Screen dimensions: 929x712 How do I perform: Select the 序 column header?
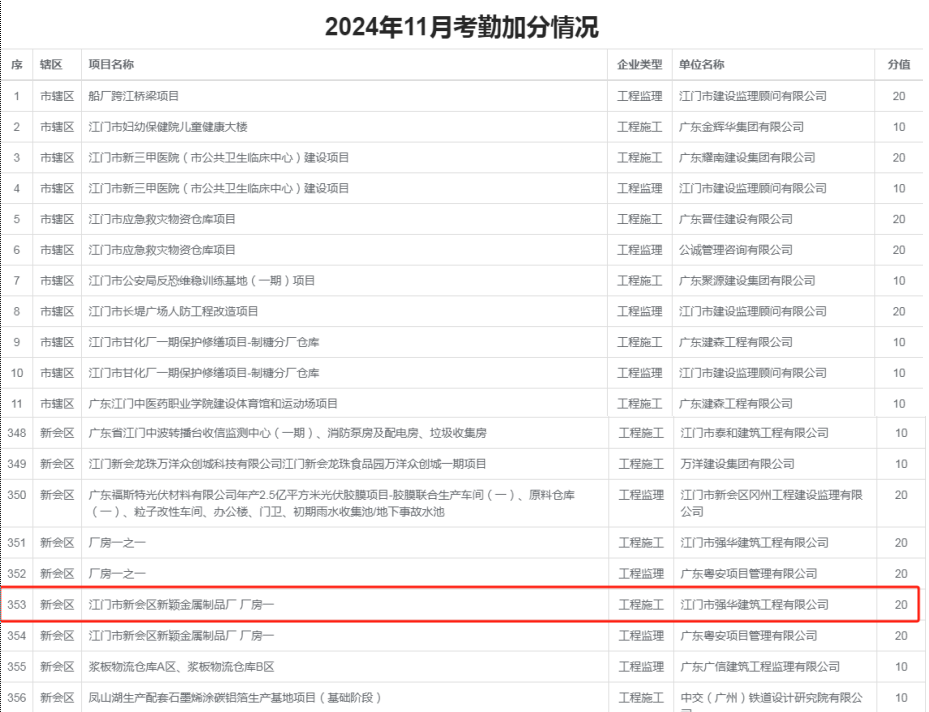[x=17, y=65]
